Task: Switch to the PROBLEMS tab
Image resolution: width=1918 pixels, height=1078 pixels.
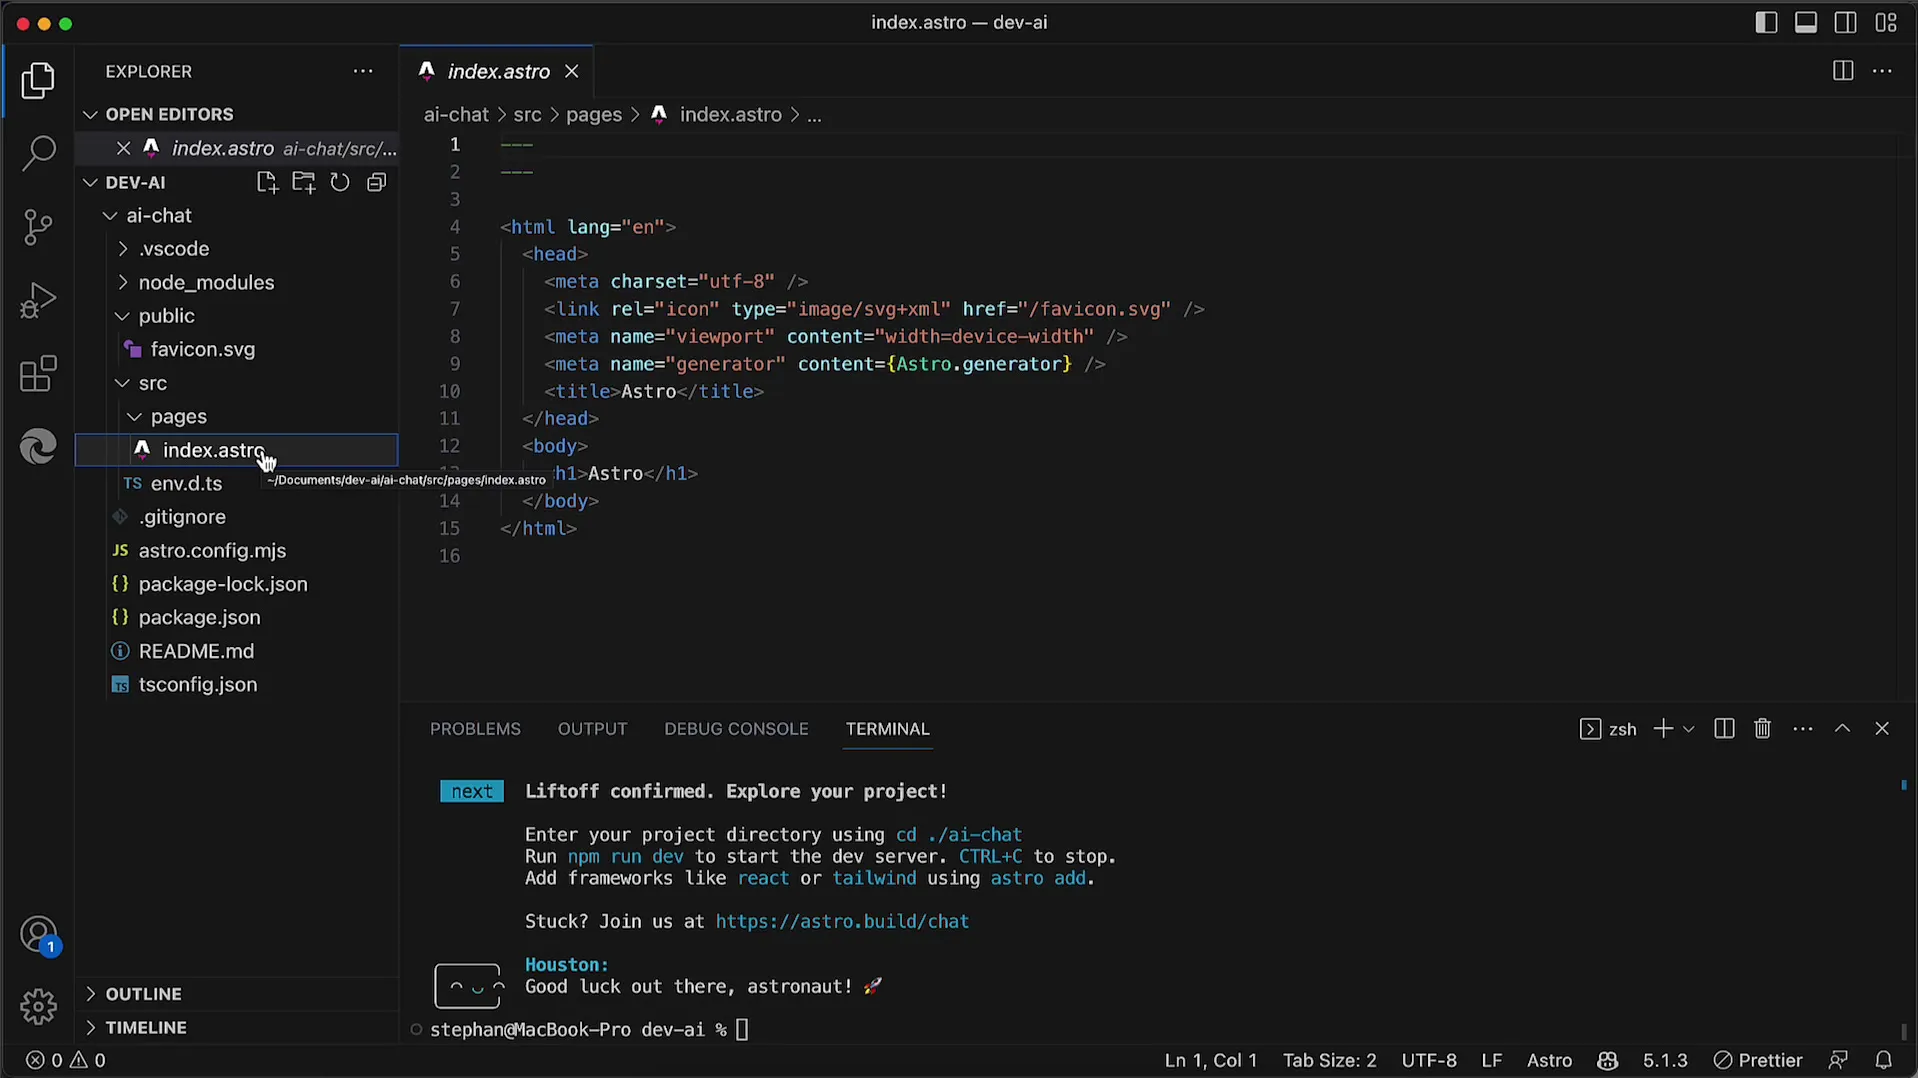Action: point(475,729)
